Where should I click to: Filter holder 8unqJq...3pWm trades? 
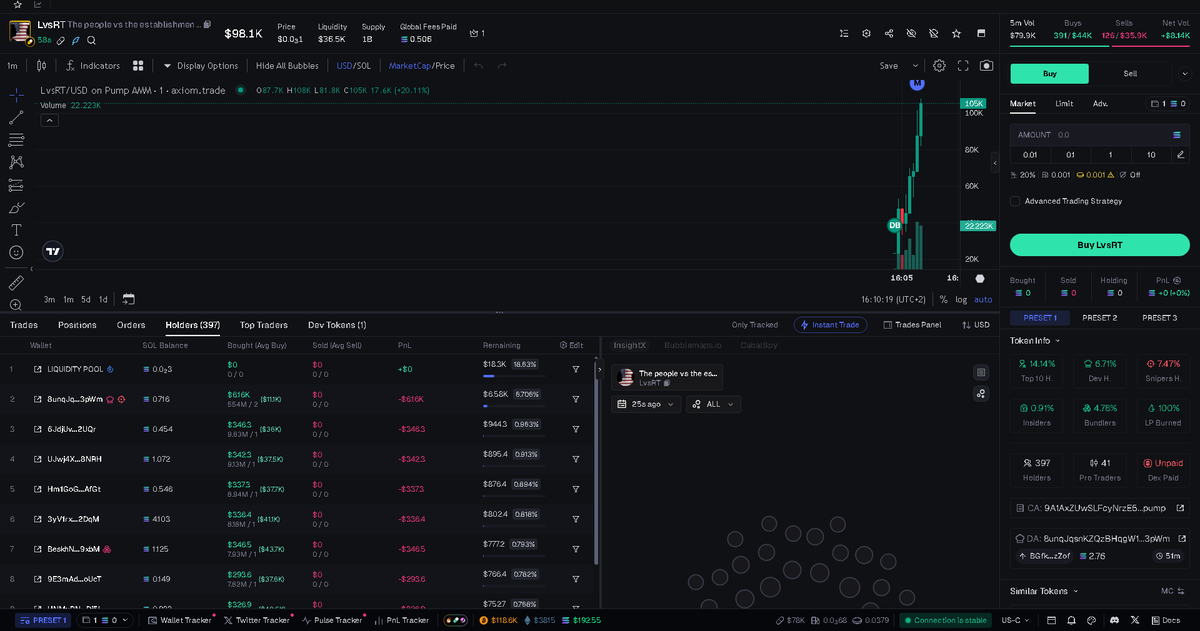point(576,399)
